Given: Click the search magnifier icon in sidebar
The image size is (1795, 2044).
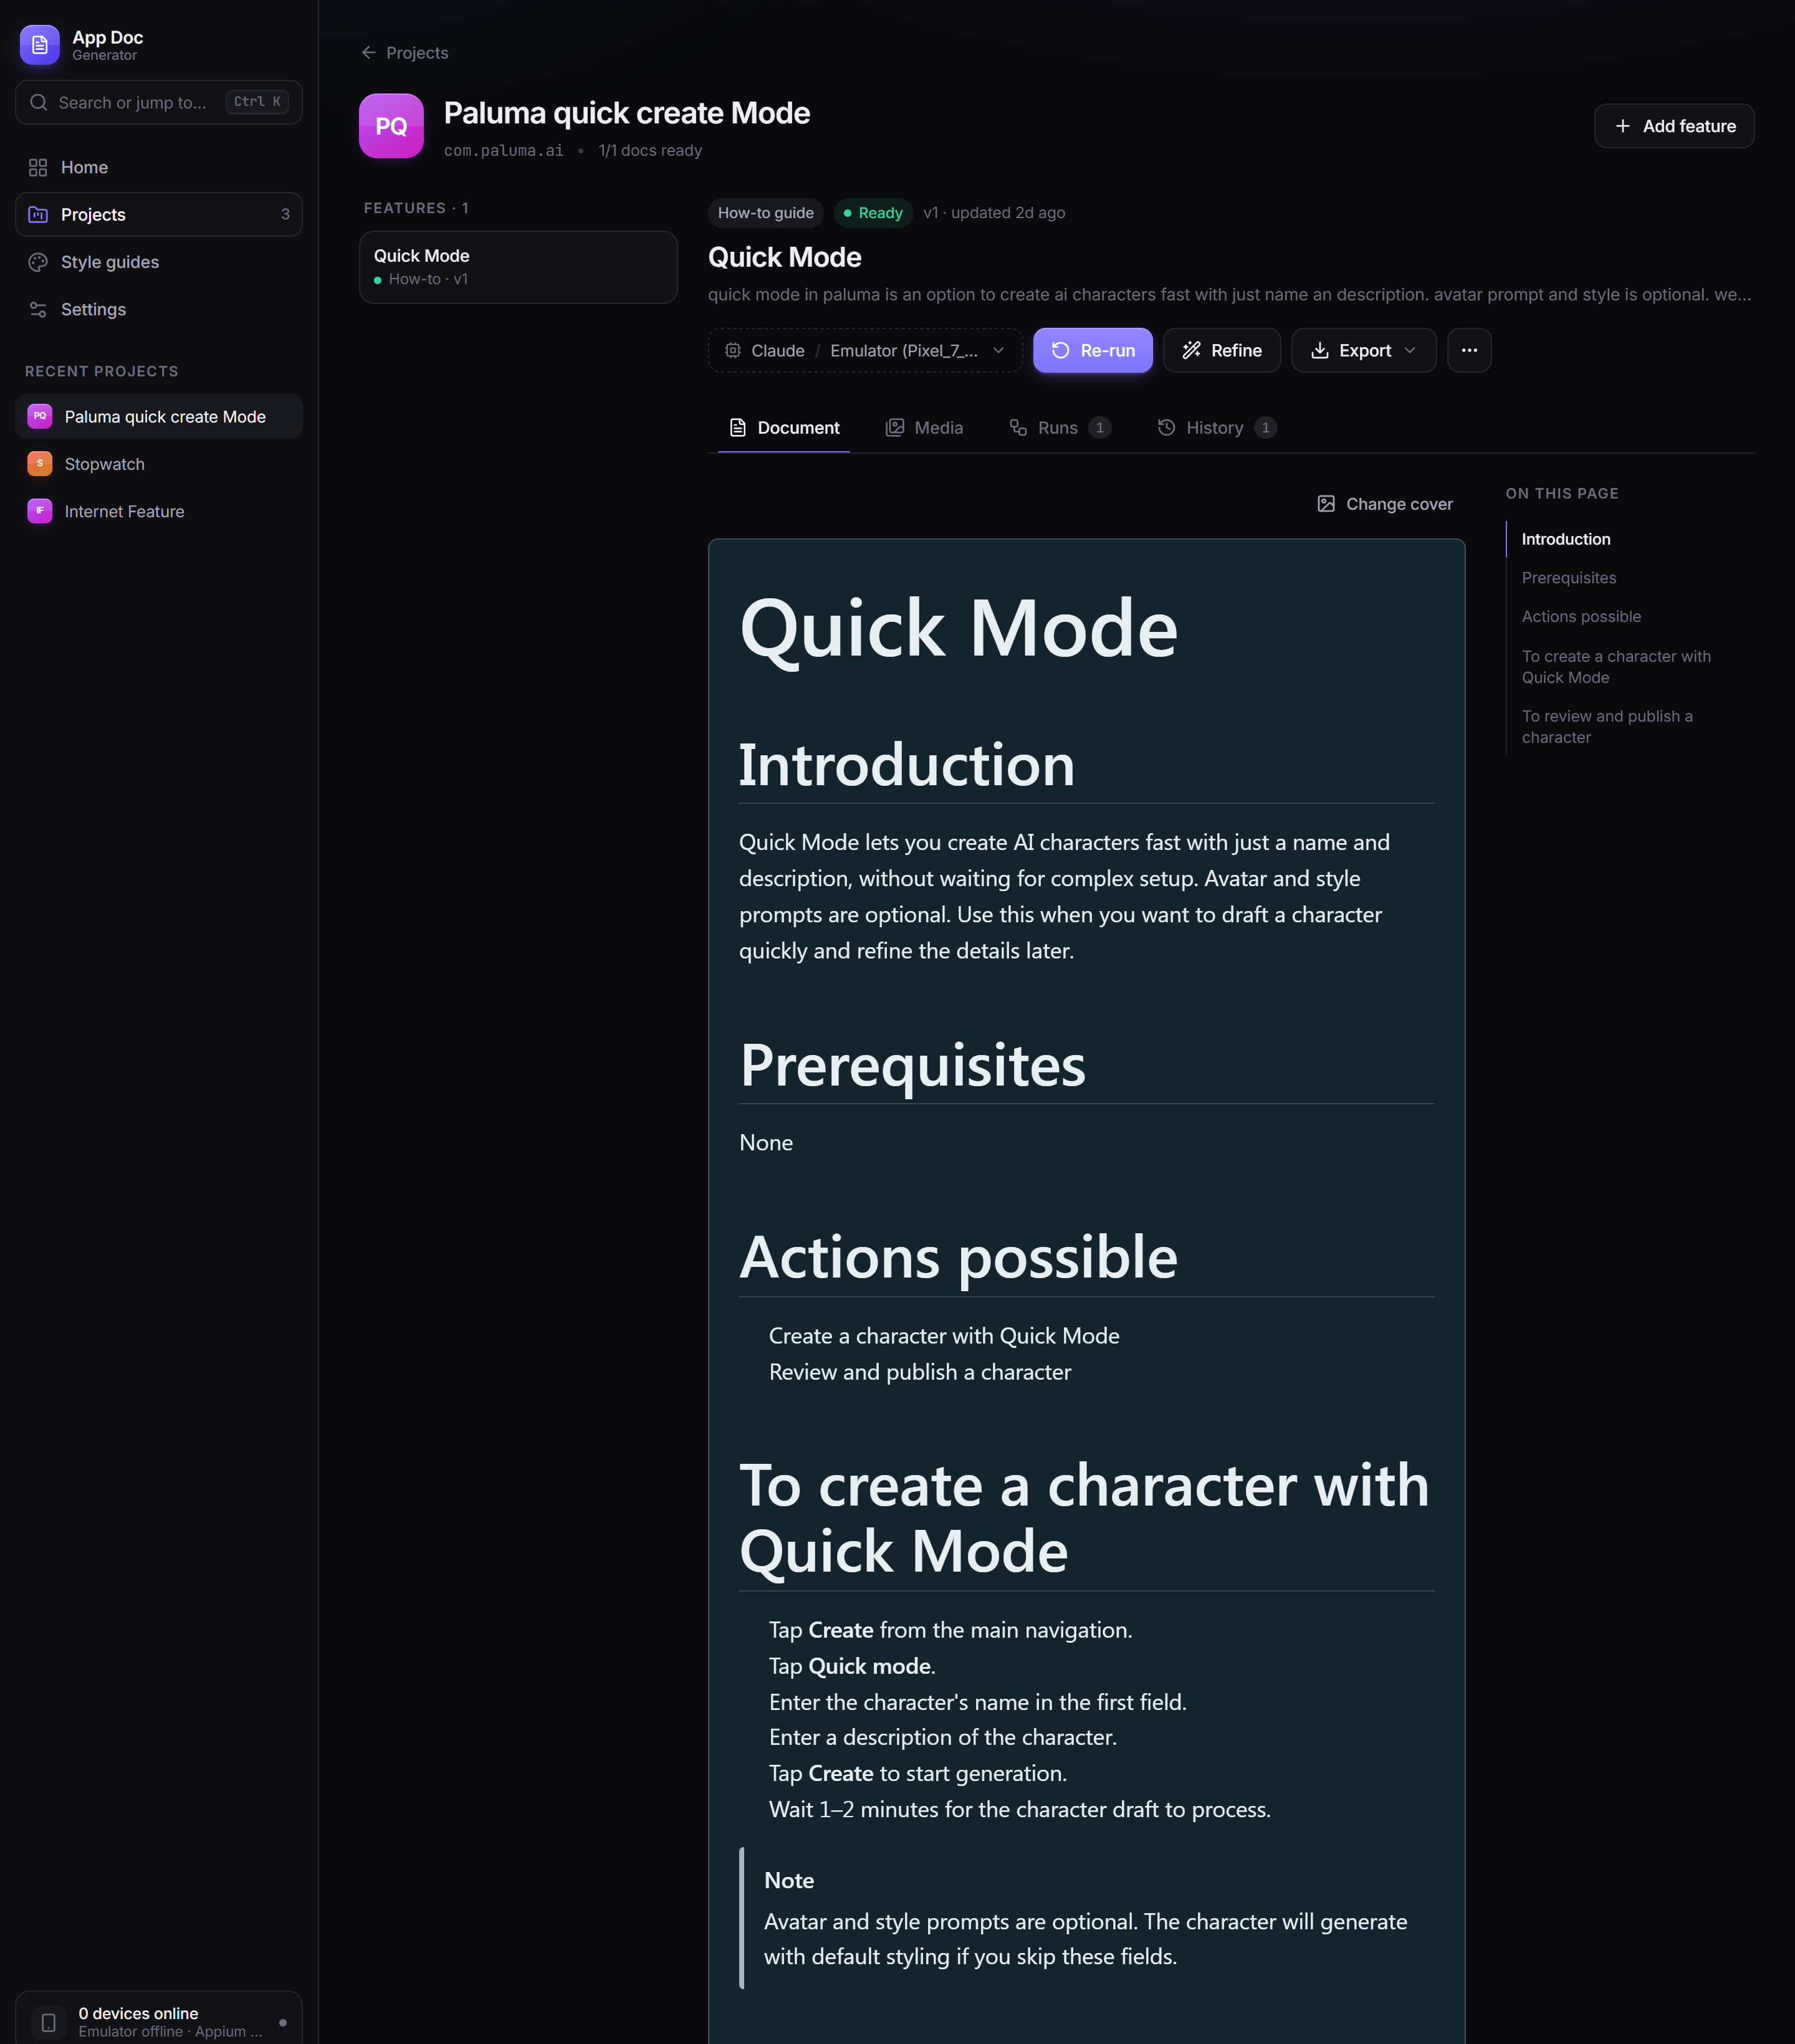Looking at the screenshot, I should (x=39, y=102).
